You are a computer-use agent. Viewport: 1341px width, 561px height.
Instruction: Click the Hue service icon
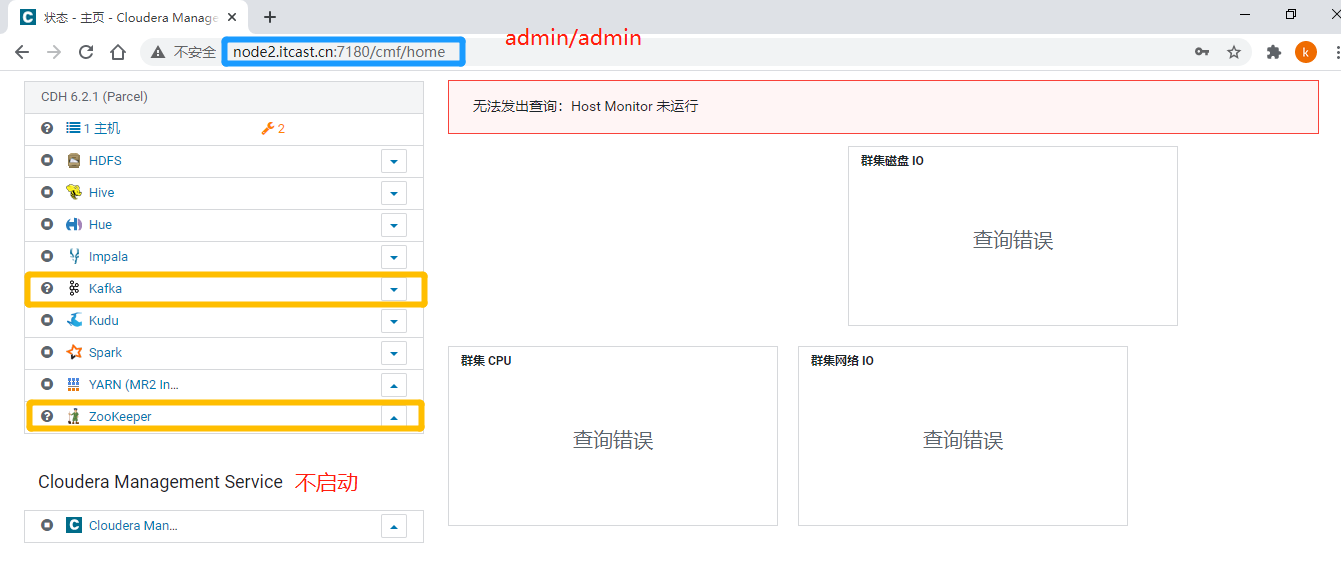[x=73, y=225]
